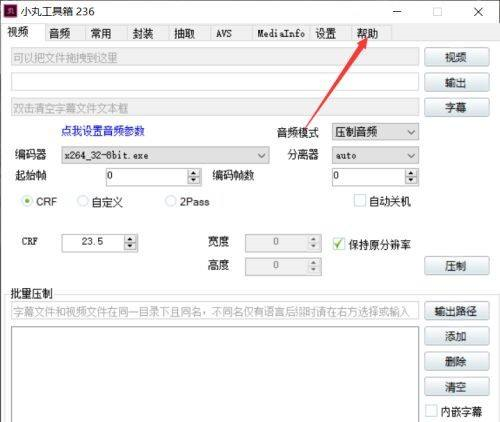Increase the CRF value with up arrow

(x=130, y=239)
